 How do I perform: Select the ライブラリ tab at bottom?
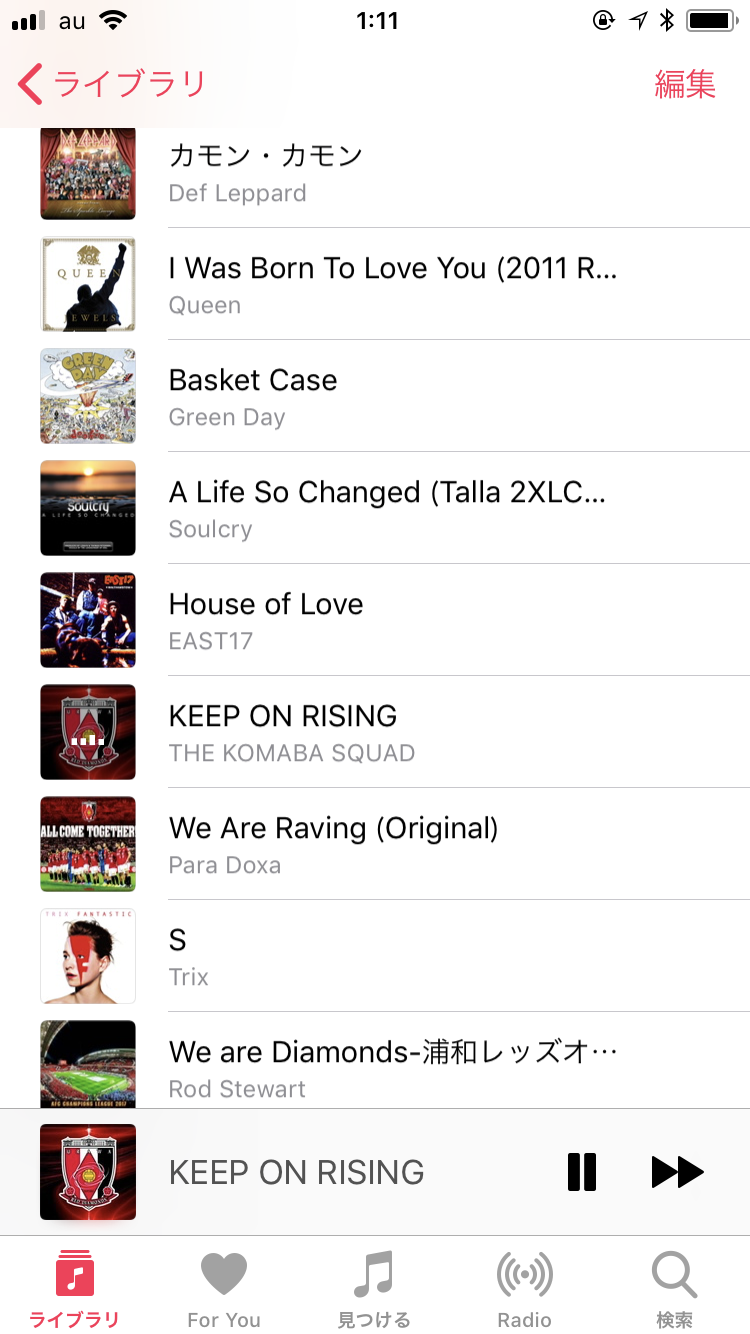click(x=75, y=1288)
